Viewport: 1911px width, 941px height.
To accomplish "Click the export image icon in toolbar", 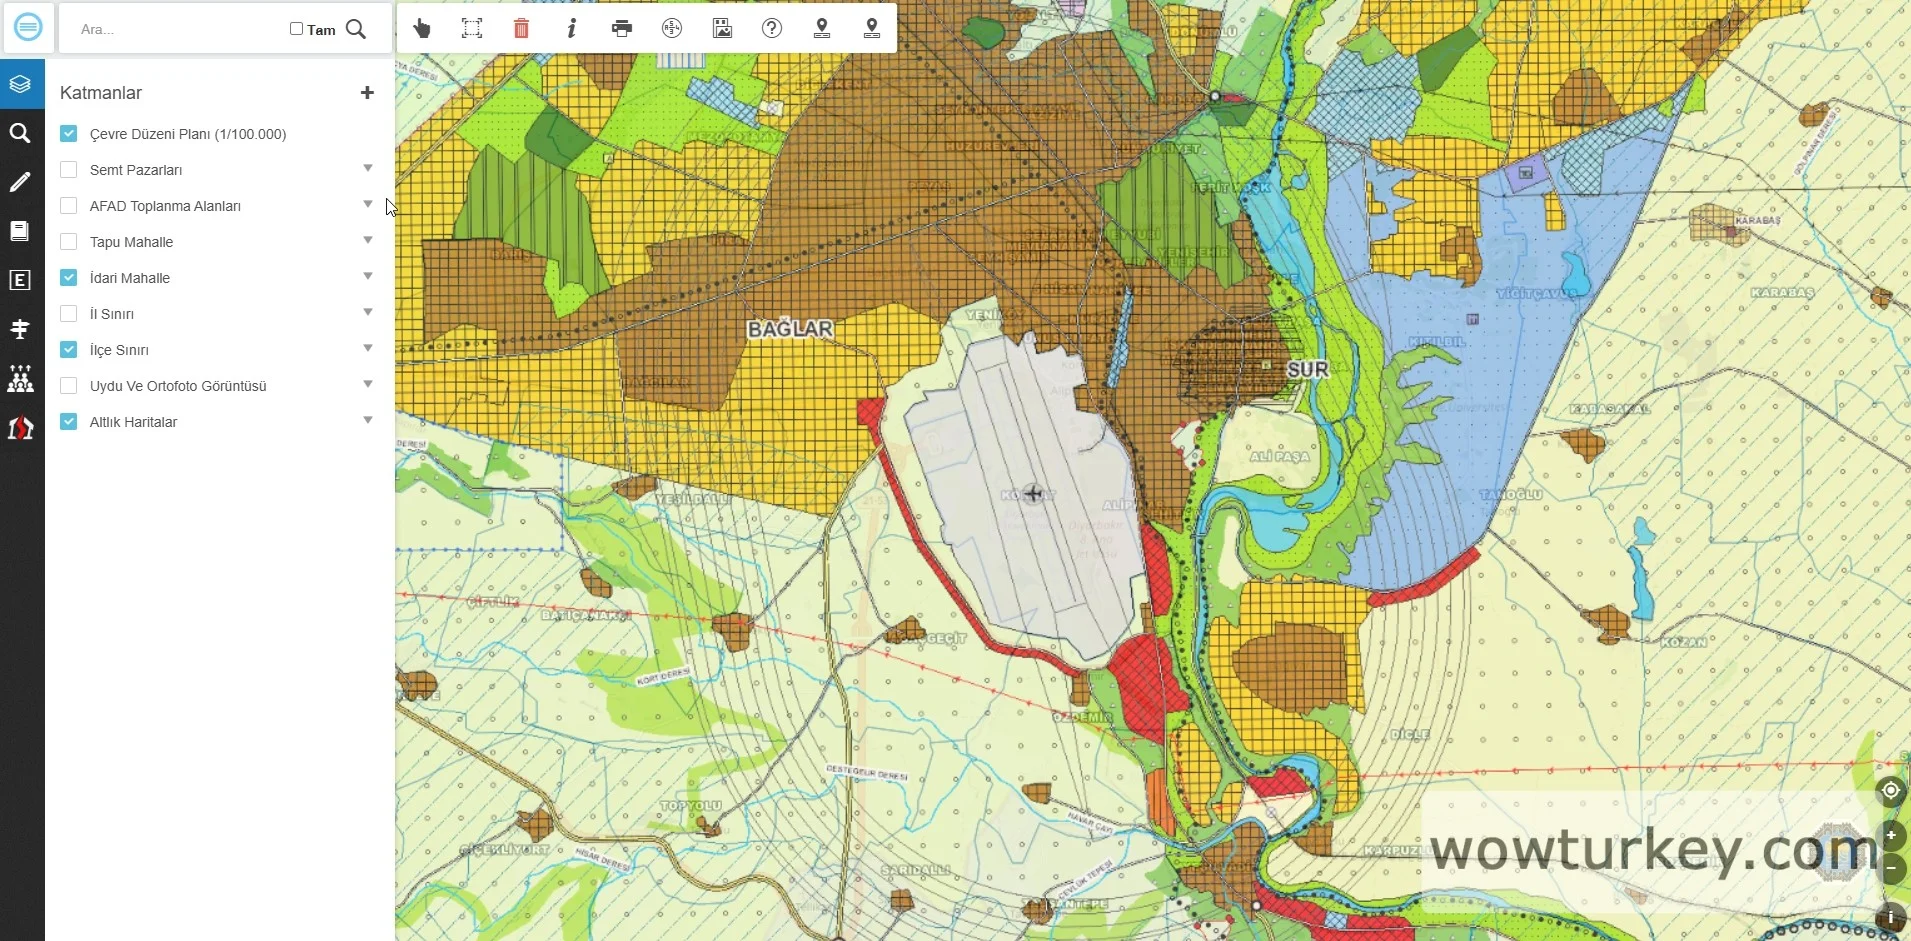I will (x=722, y=29).
